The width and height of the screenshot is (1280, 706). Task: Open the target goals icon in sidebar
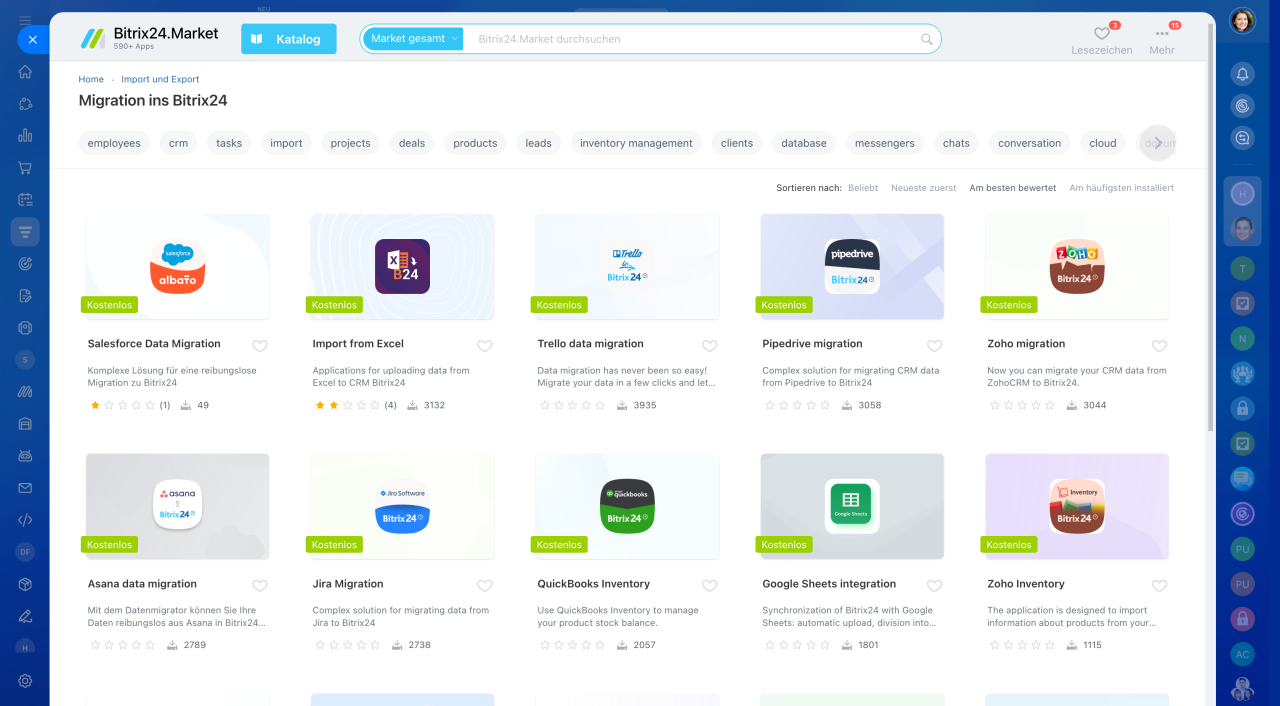(x=25, y=264)
